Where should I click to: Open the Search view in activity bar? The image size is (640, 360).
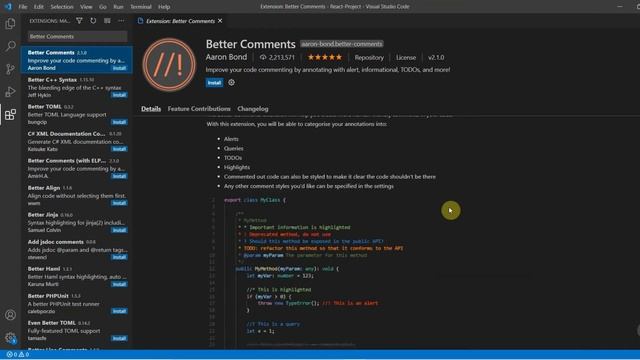pyautogui.click(x=10, y=46)
